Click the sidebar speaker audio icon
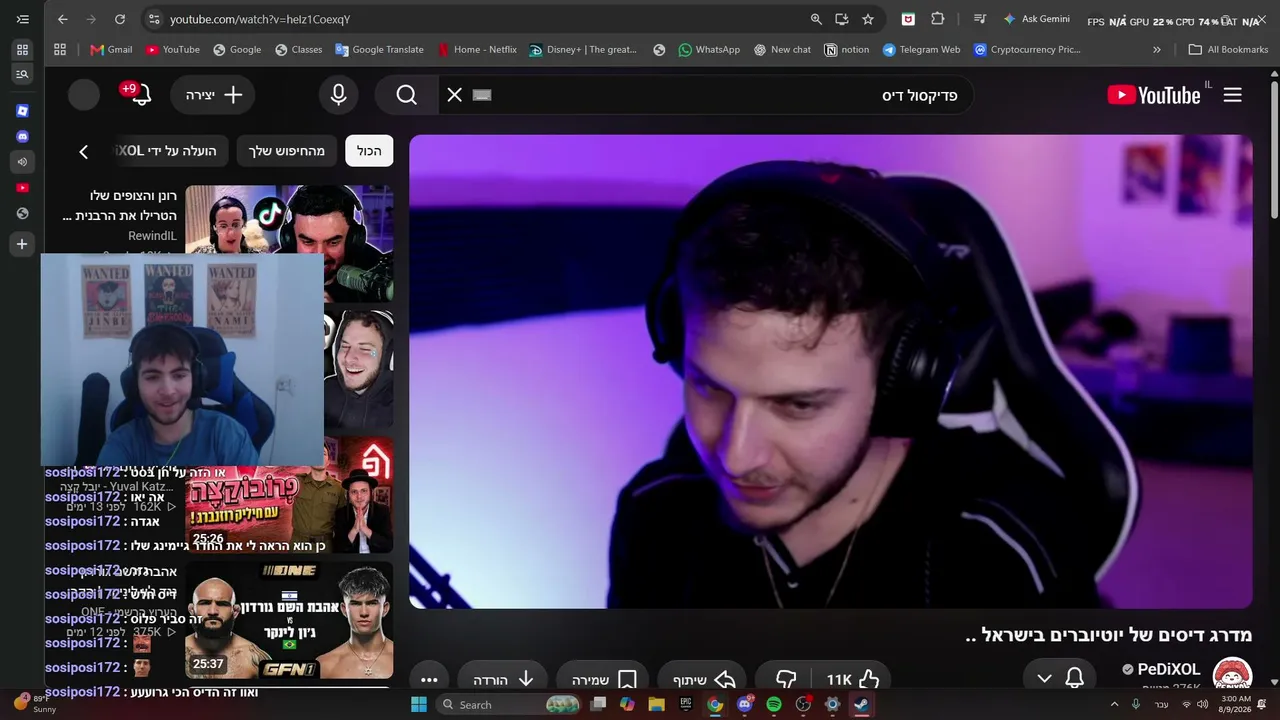This screenshot has width=1280, height=720. pyautogui.click(x=22, y=162)
